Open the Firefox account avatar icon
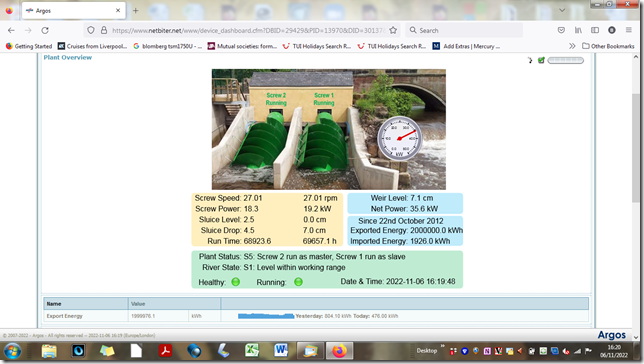 pos(612,30)
